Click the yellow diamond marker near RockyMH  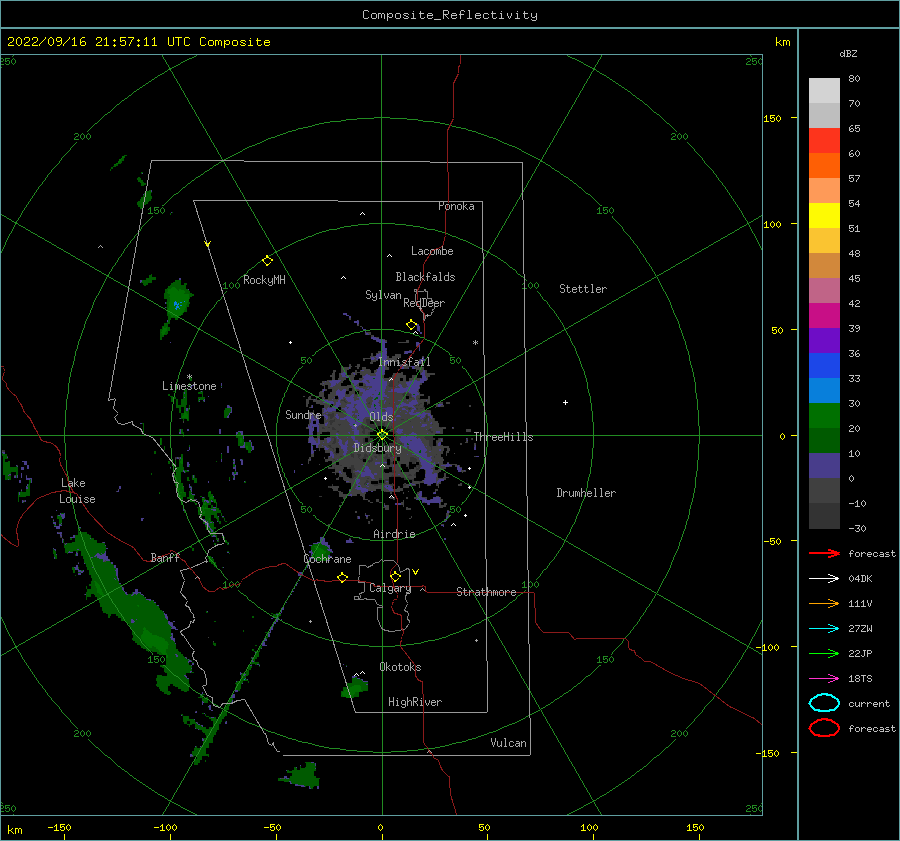(267, 261)
